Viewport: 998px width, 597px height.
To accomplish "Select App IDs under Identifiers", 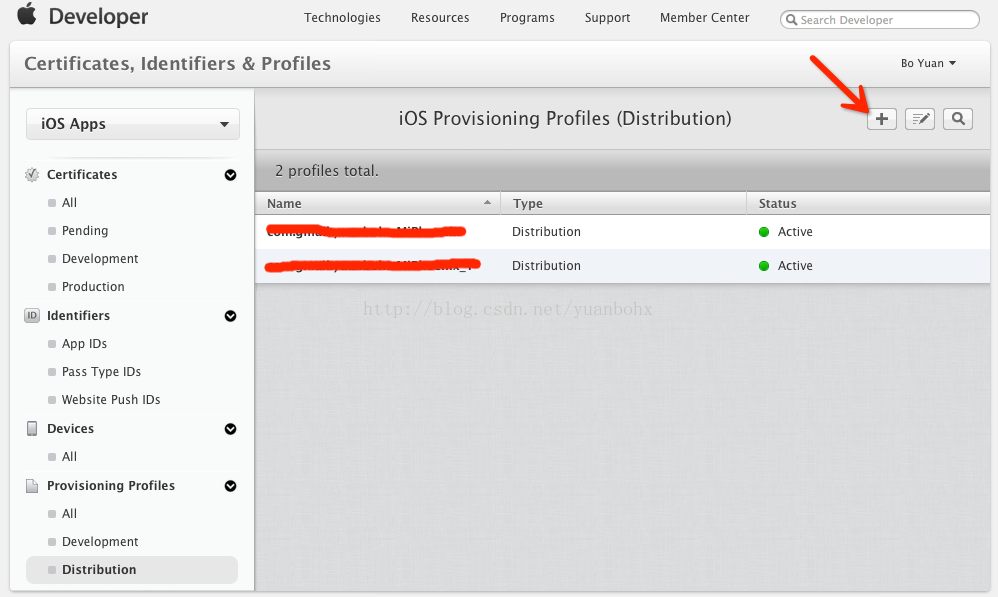I will (84, 343).
